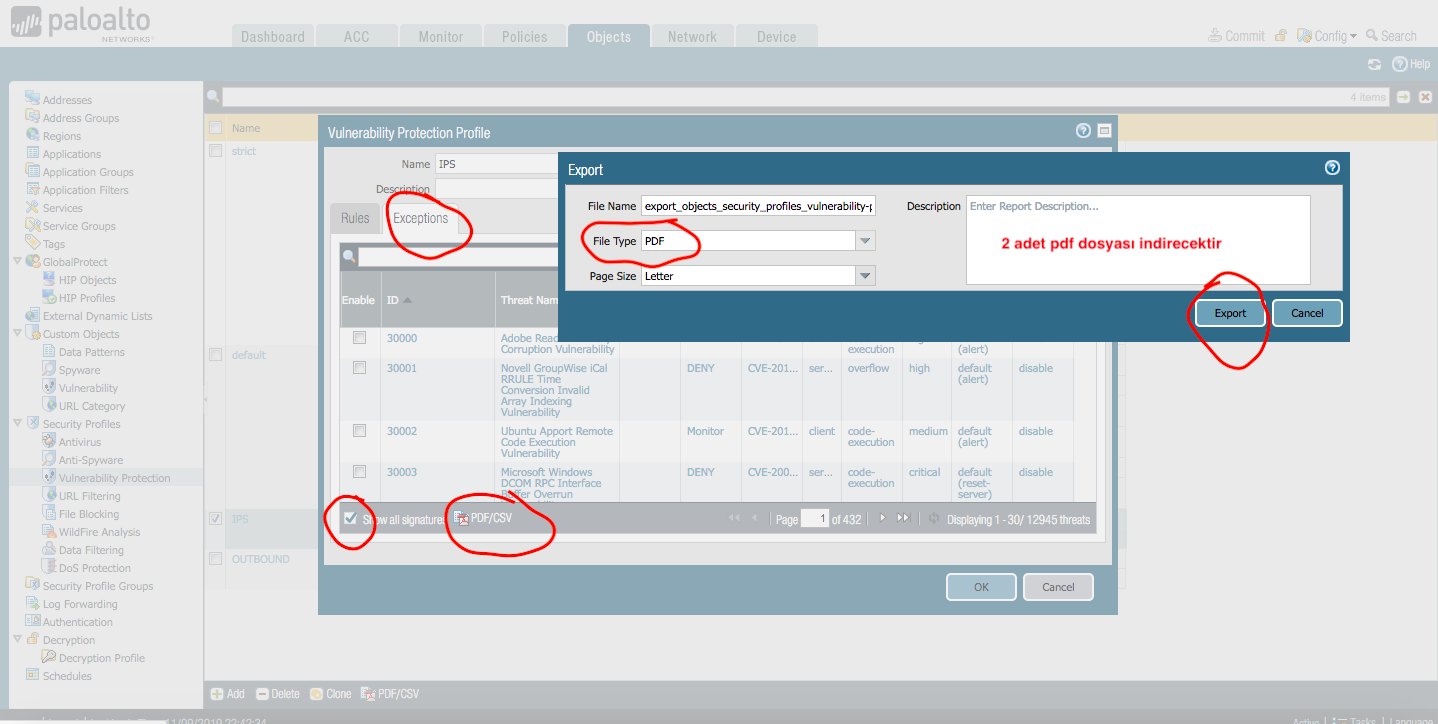Open the Network main tab
The image size is (1438, 724).
pos(692,37)
